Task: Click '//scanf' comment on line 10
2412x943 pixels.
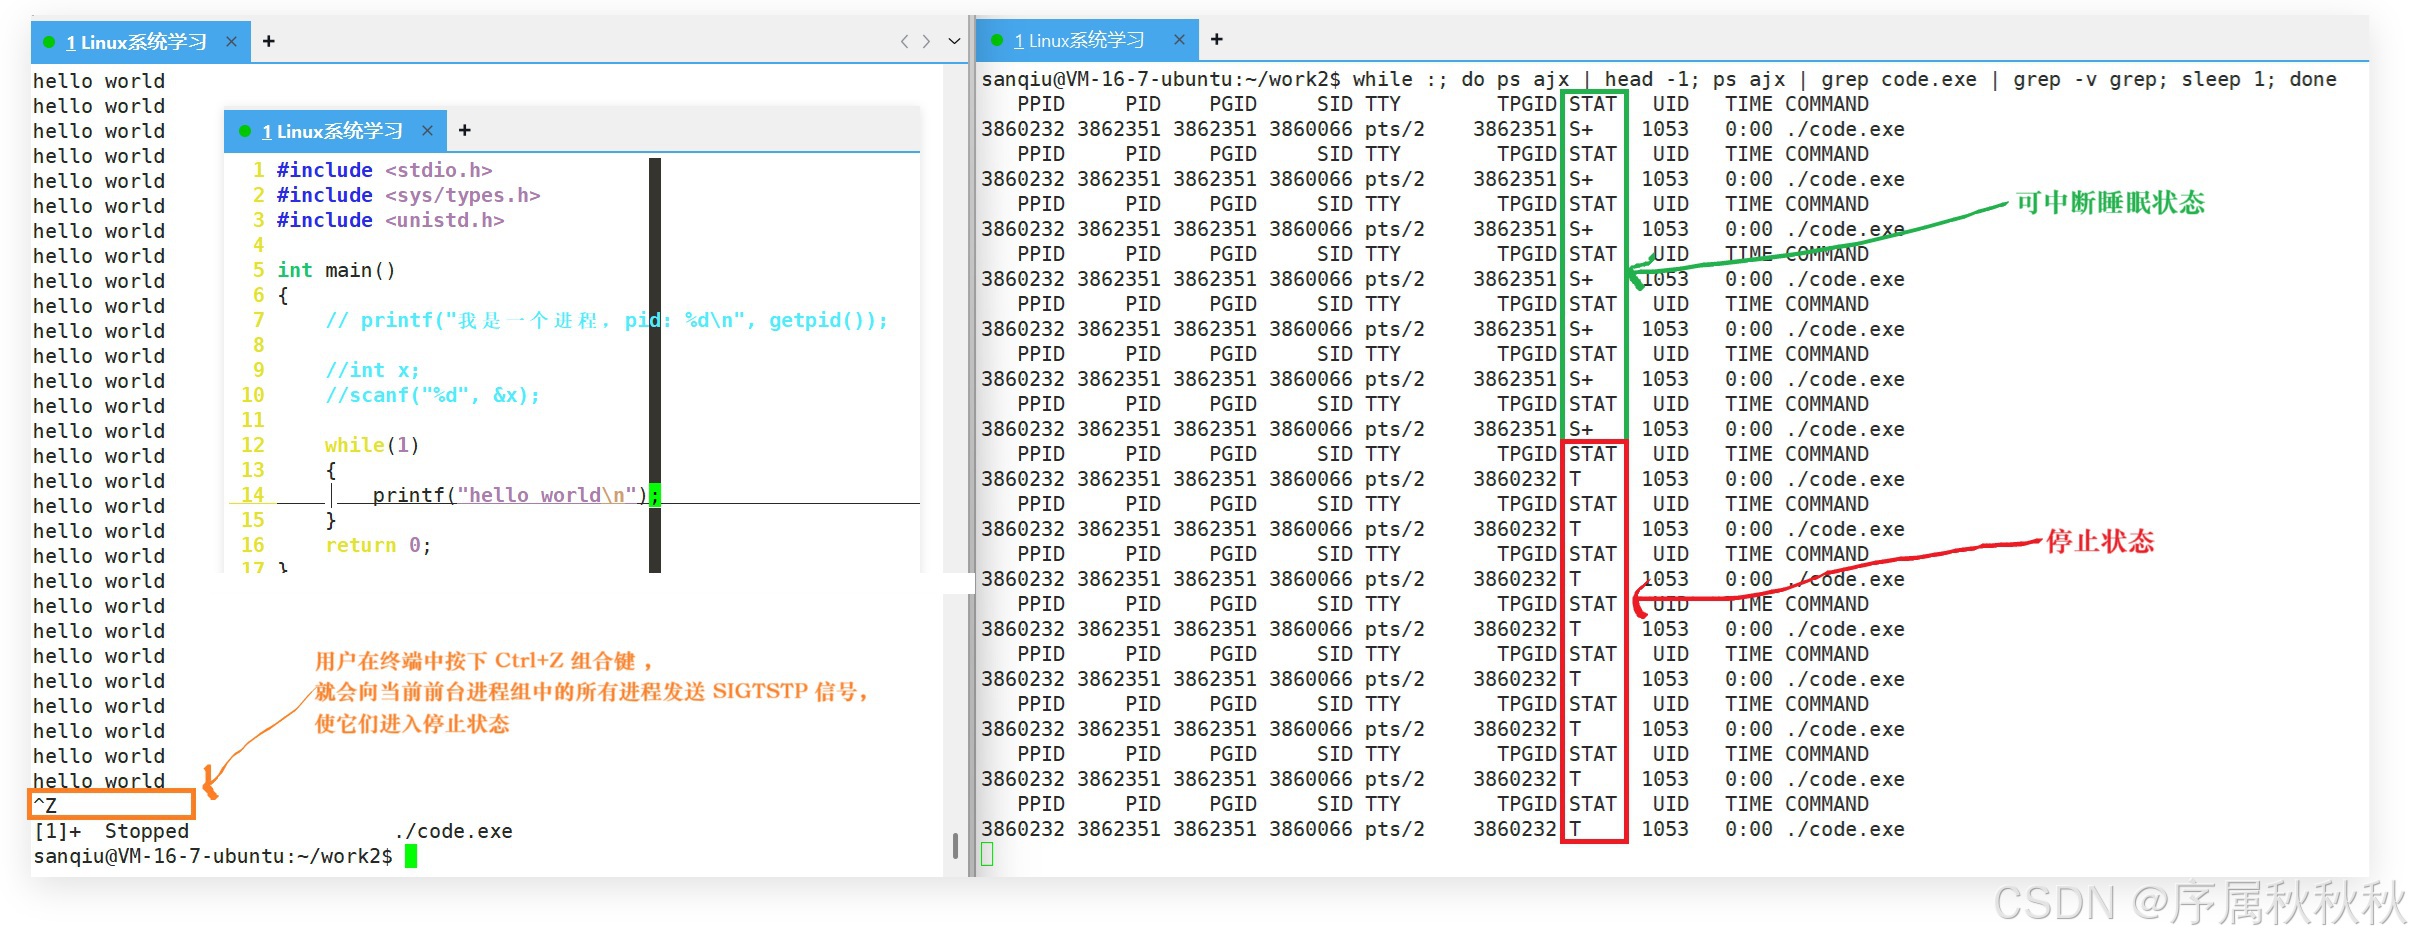Action: tap(432, 395)
